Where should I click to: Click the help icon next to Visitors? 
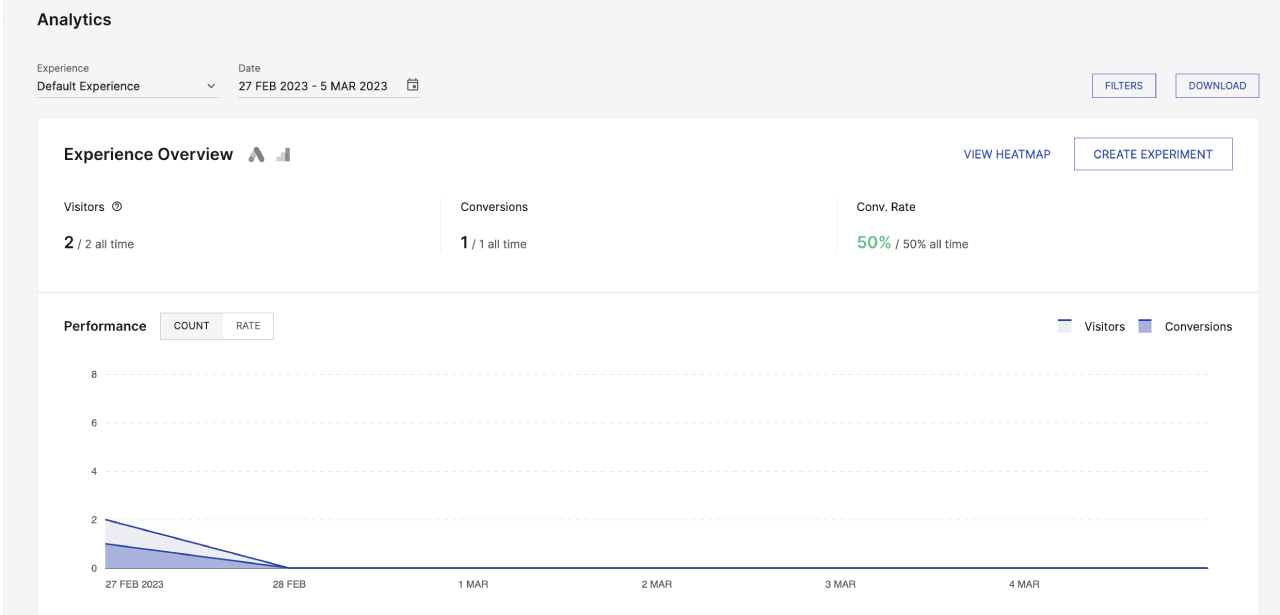pyautogui.click(x=117, y=207)
